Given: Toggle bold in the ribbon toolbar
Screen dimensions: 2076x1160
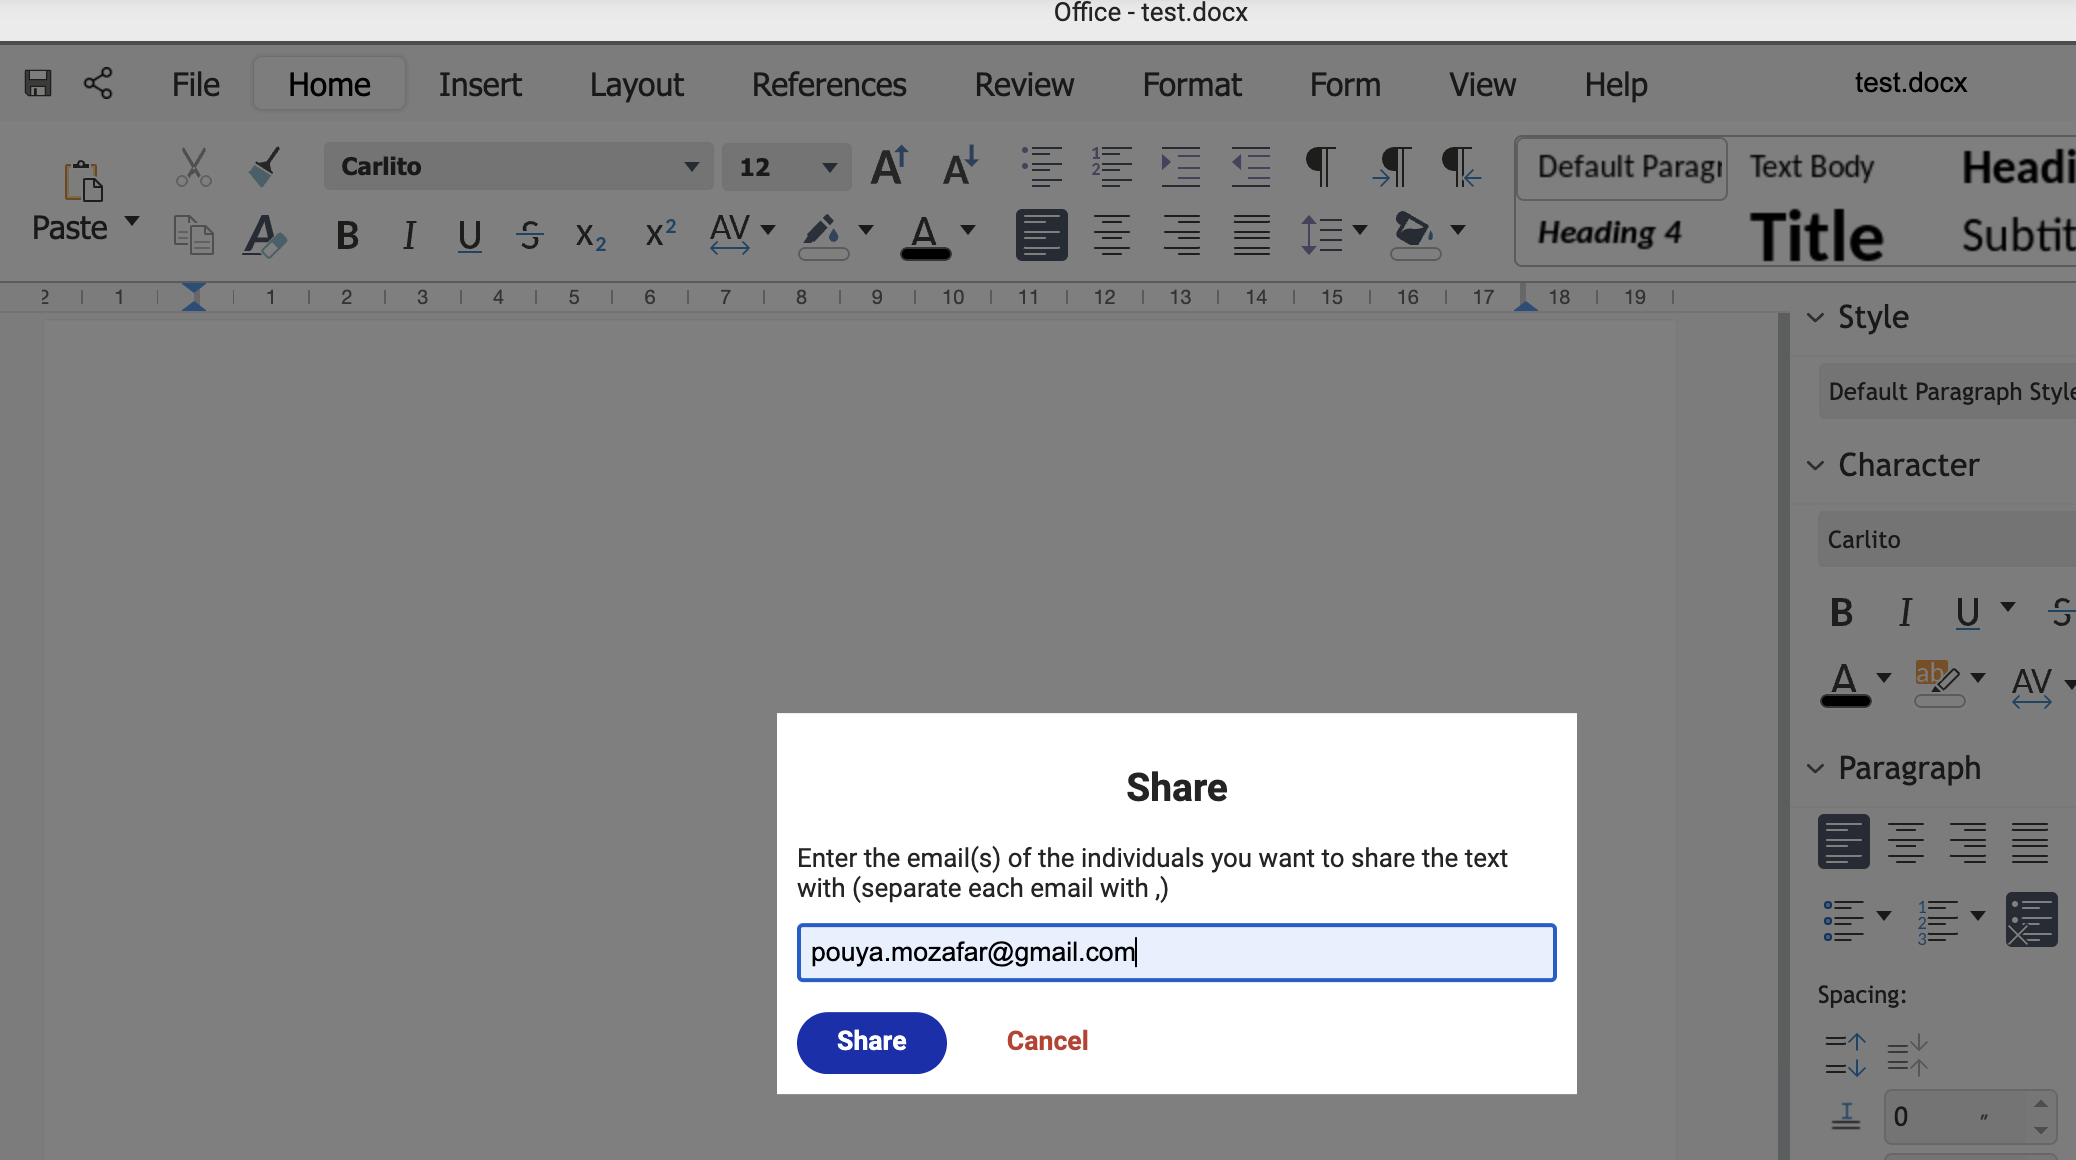Looking at the screenshot, I should 347,236.
